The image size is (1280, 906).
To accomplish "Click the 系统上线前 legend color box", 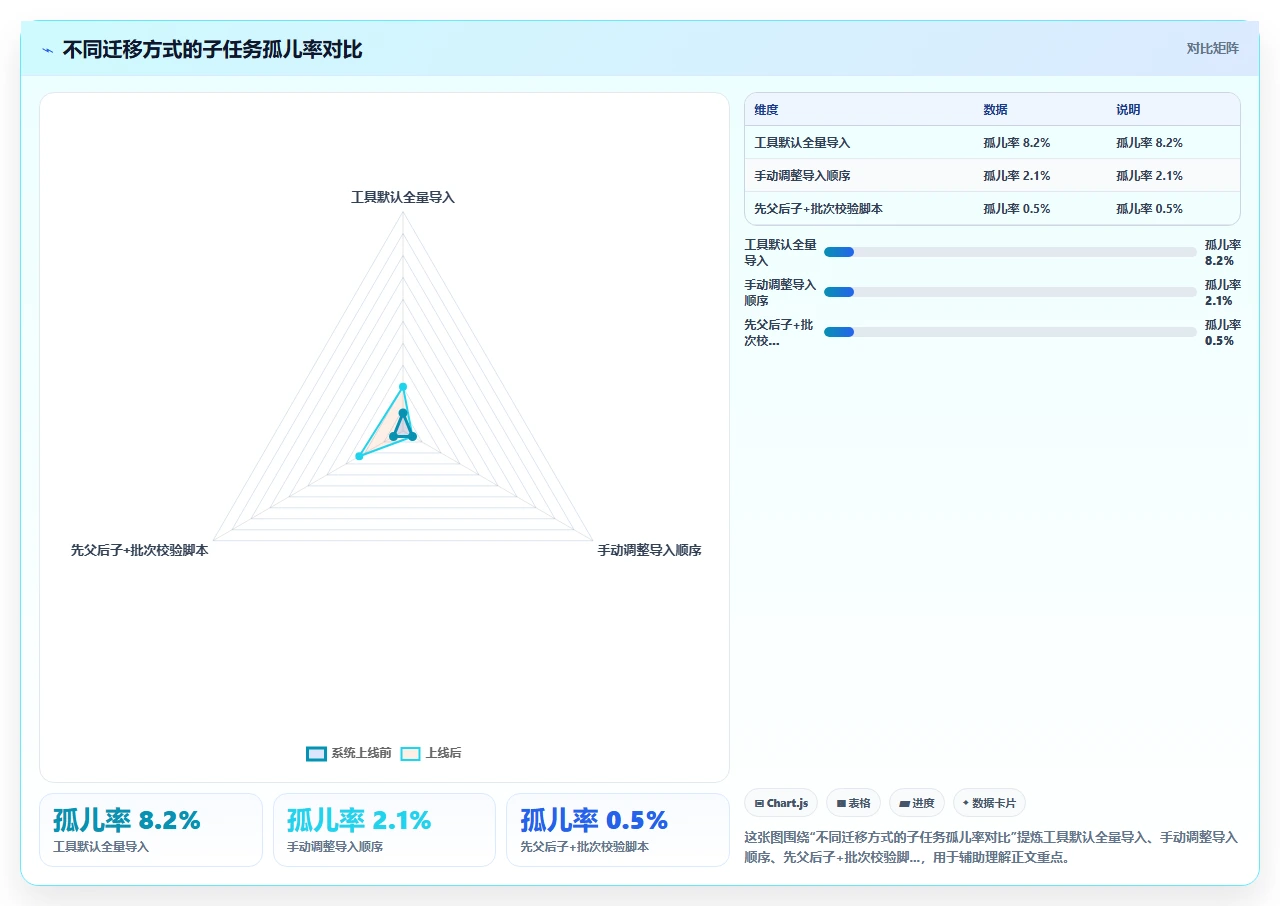I will tap(316, 753).
